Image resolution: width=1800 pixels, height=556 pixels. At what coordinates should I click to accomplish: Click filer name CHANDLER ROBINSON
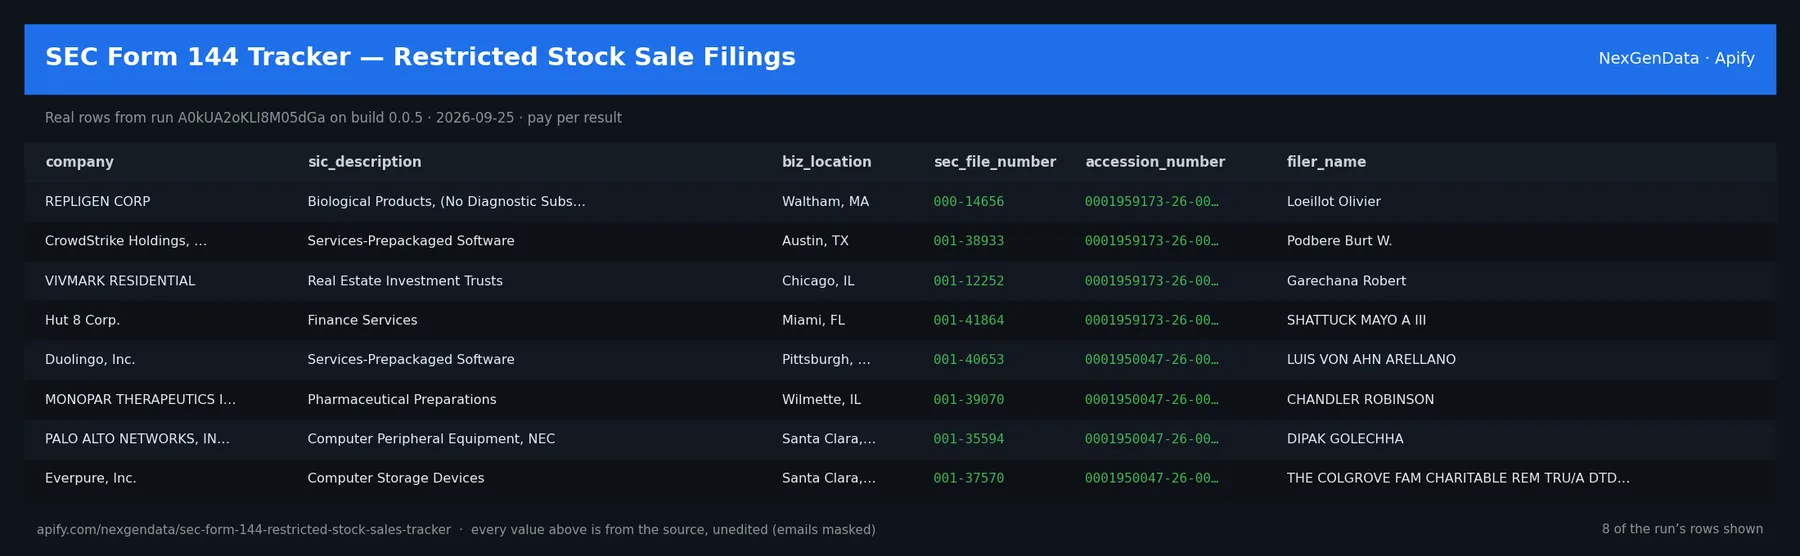[x=1360, y=399]
